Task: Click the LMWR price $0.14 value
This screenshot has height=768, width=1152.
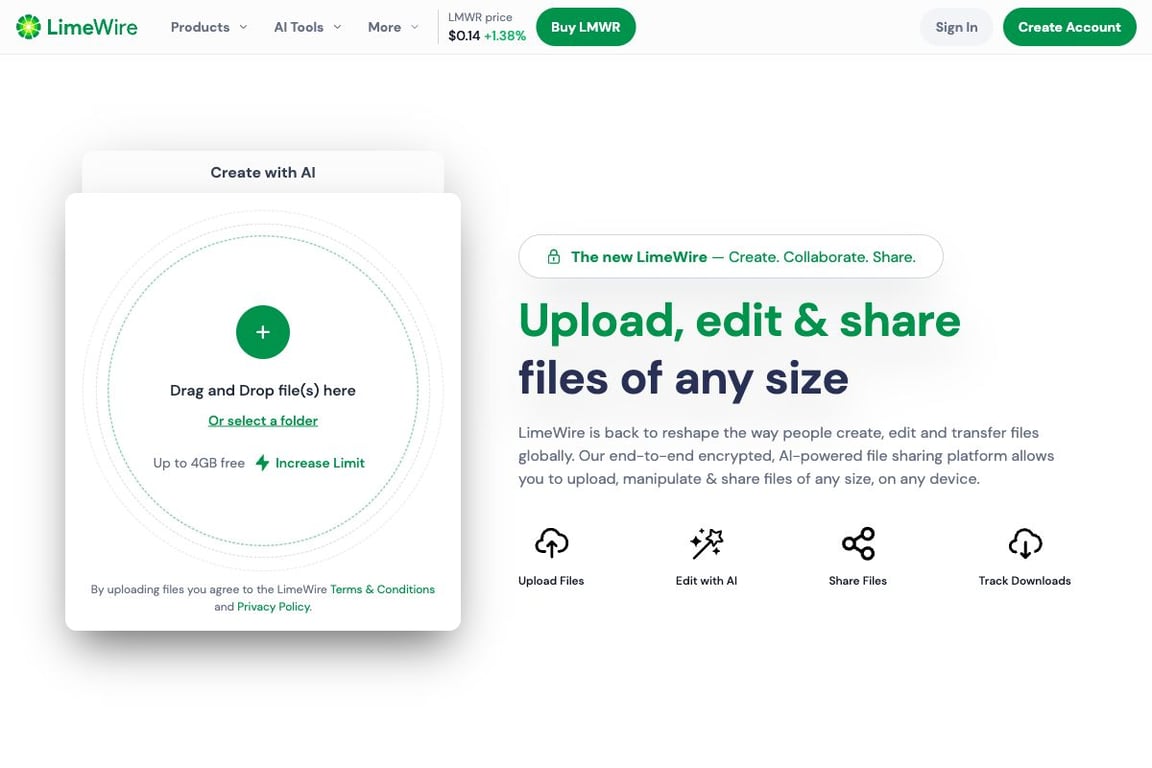Action: pos(464,36)
